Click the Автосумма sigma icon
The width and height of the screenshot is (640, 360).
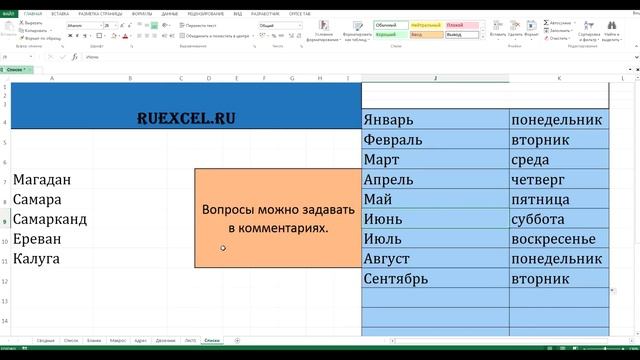point(546,23)
